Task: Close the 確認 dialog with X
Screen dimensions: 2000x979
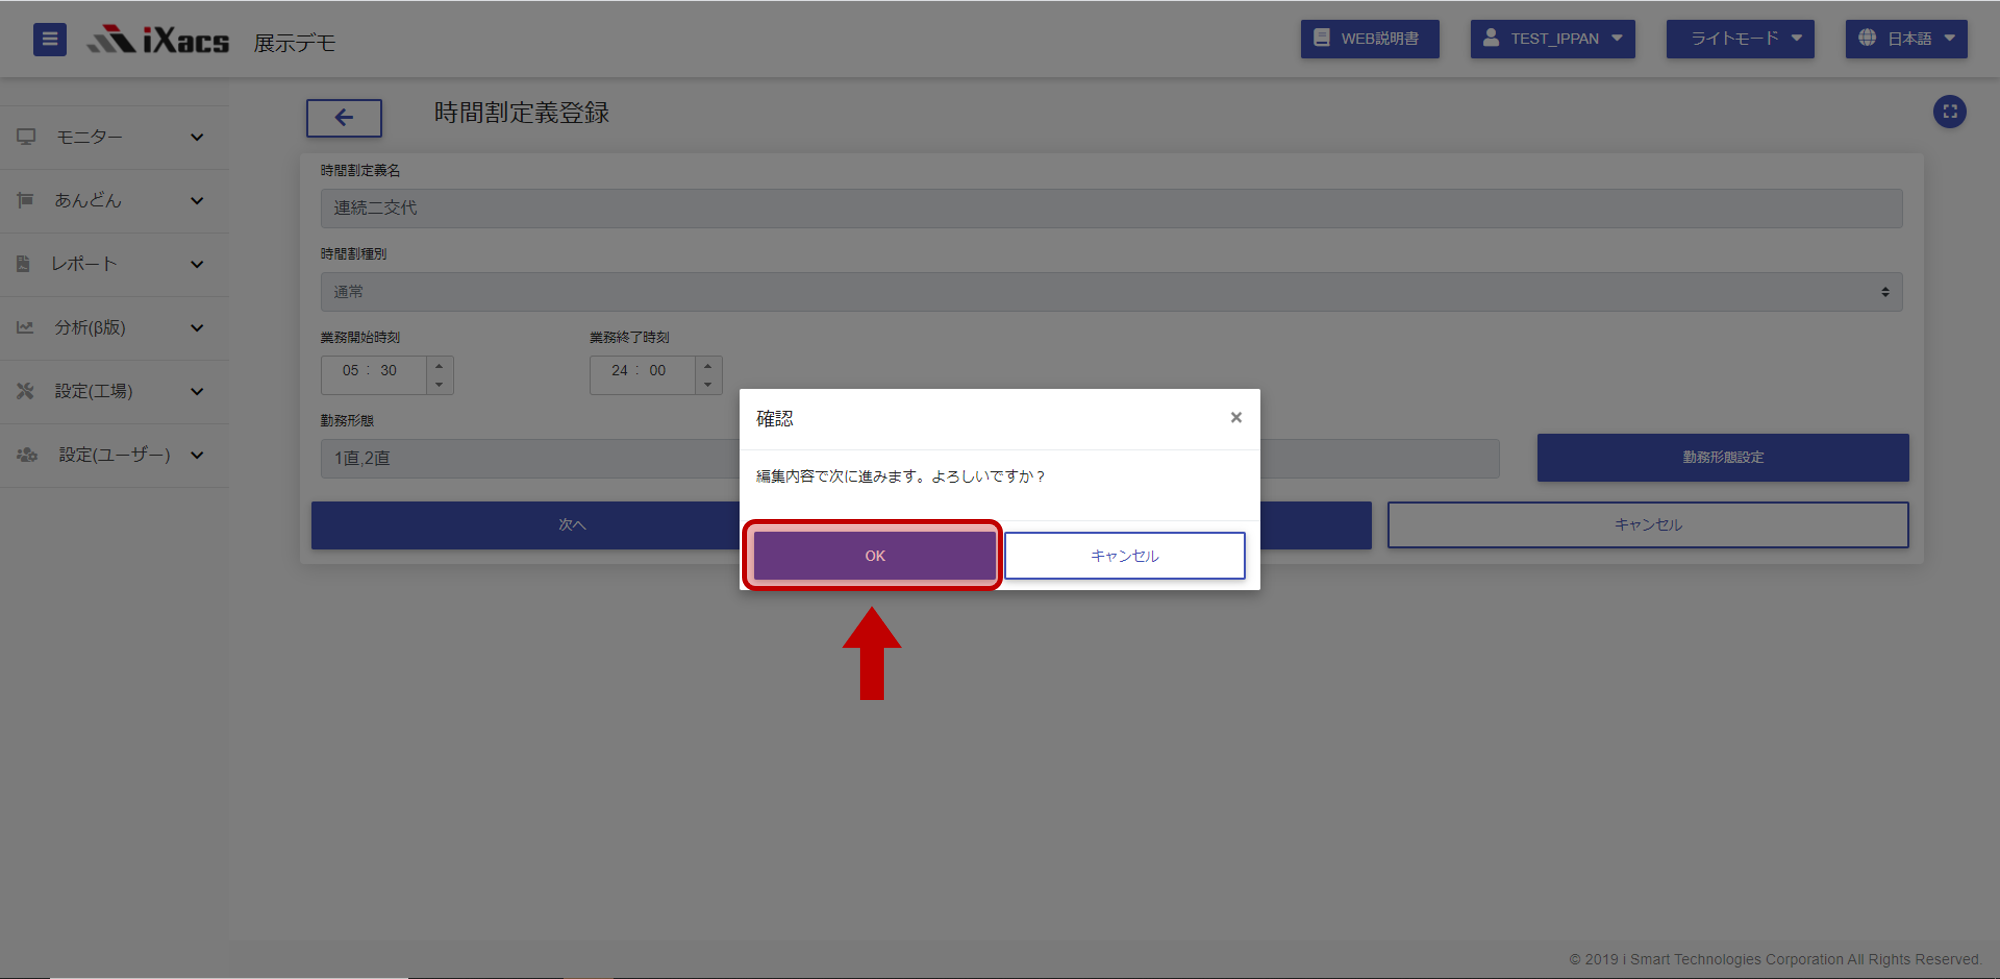Action: (1236, 418)
